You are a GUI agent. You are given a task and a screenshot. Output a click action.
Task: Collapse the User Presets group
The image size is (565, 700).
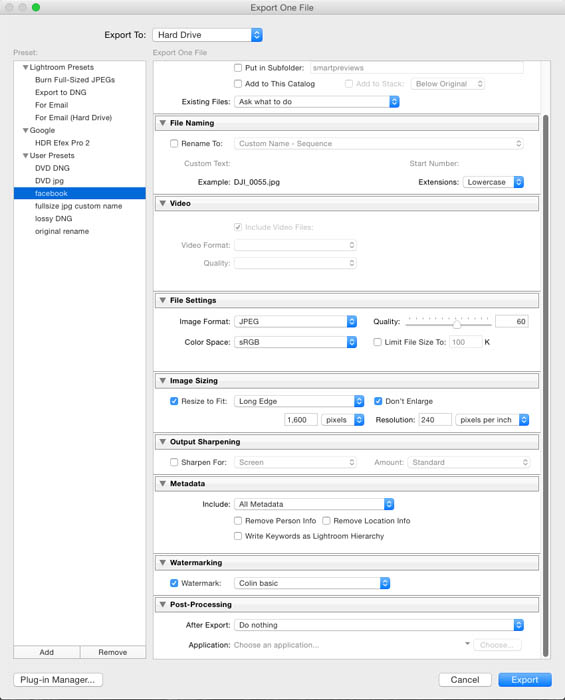coord(25,156)
